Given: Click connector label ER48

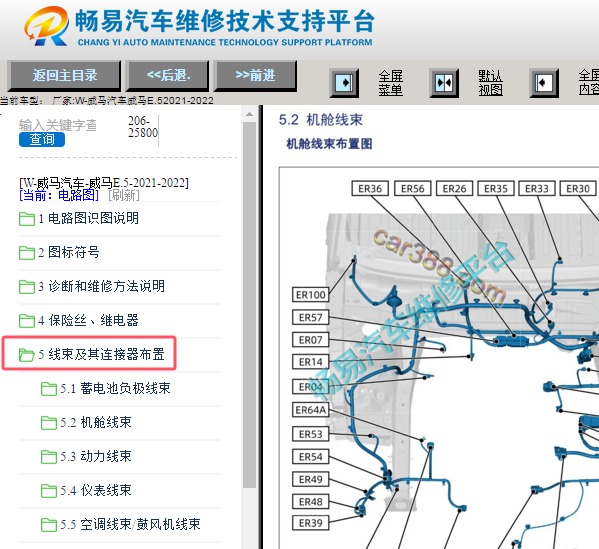Looking at the screenshot, I should (311, 501).
